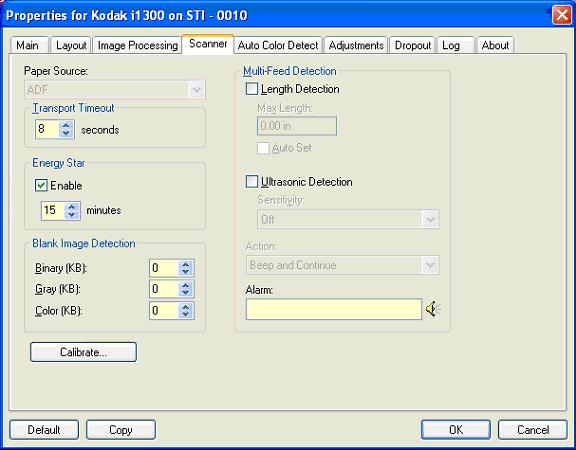Toggle the Length Detection checkbox
This screenshot has height=450, width=576.
click(252, 89)
